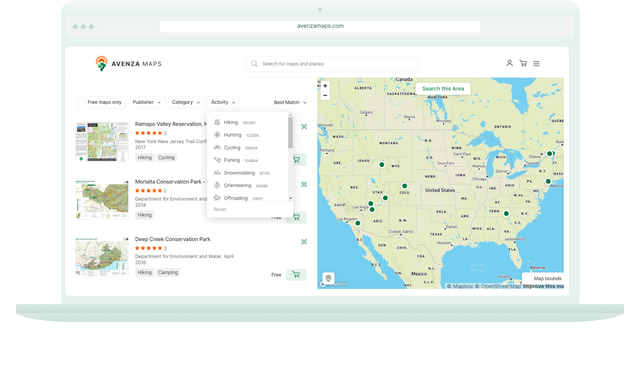This screenshot has height=369, width=640.
Task: Click Hiking tag on Morialta Park
Action: pos(144,215)
